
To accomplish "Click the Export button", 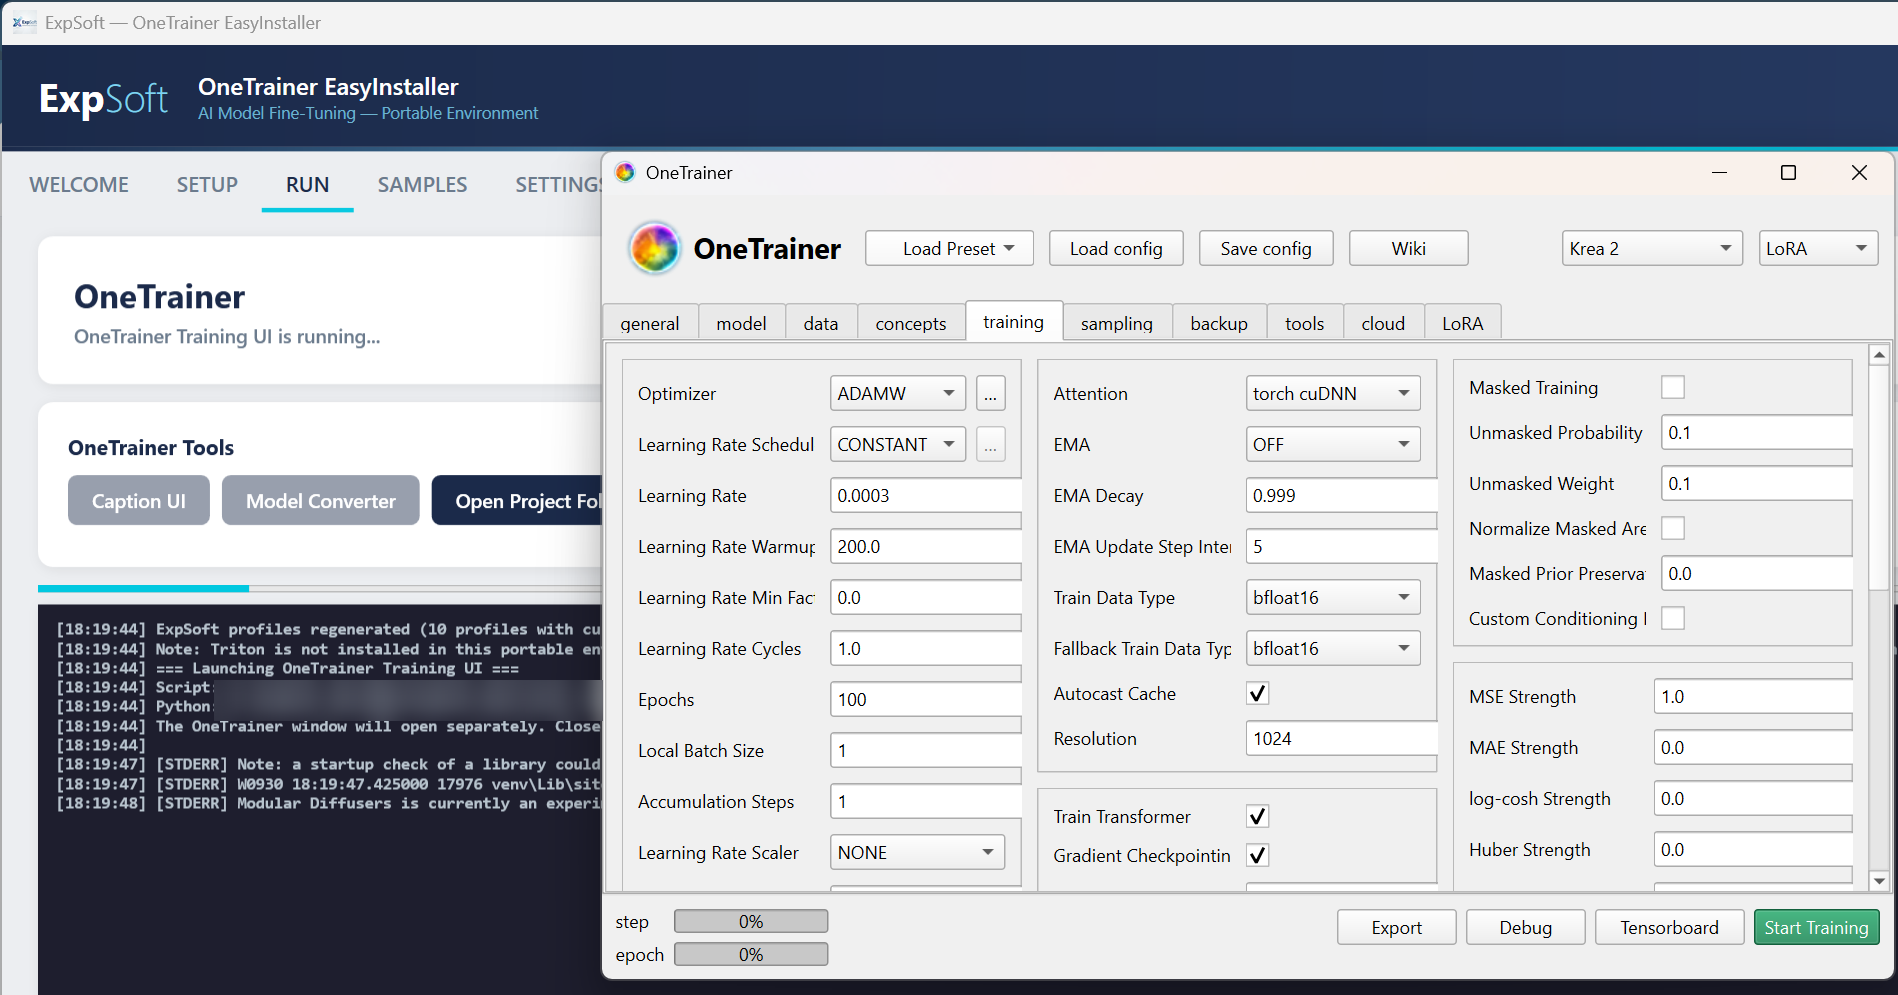I will 1397,927.
